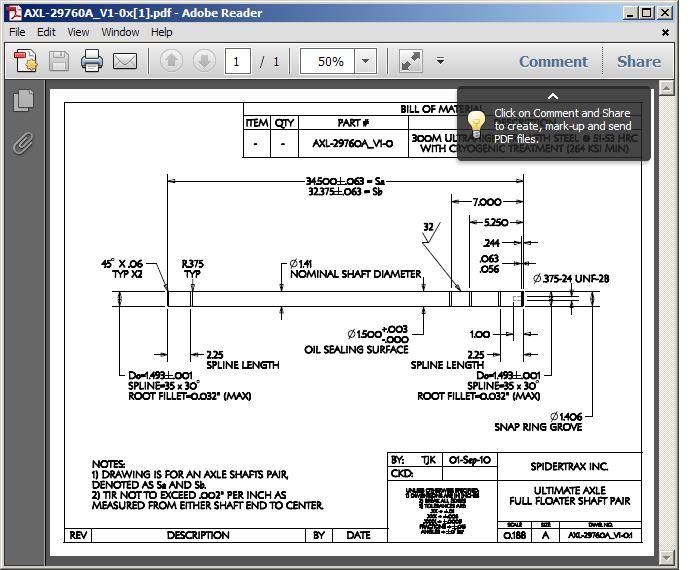Open the Comment pane
The image size is (693, 570).
pyautogui.click(x=553, y=62)
